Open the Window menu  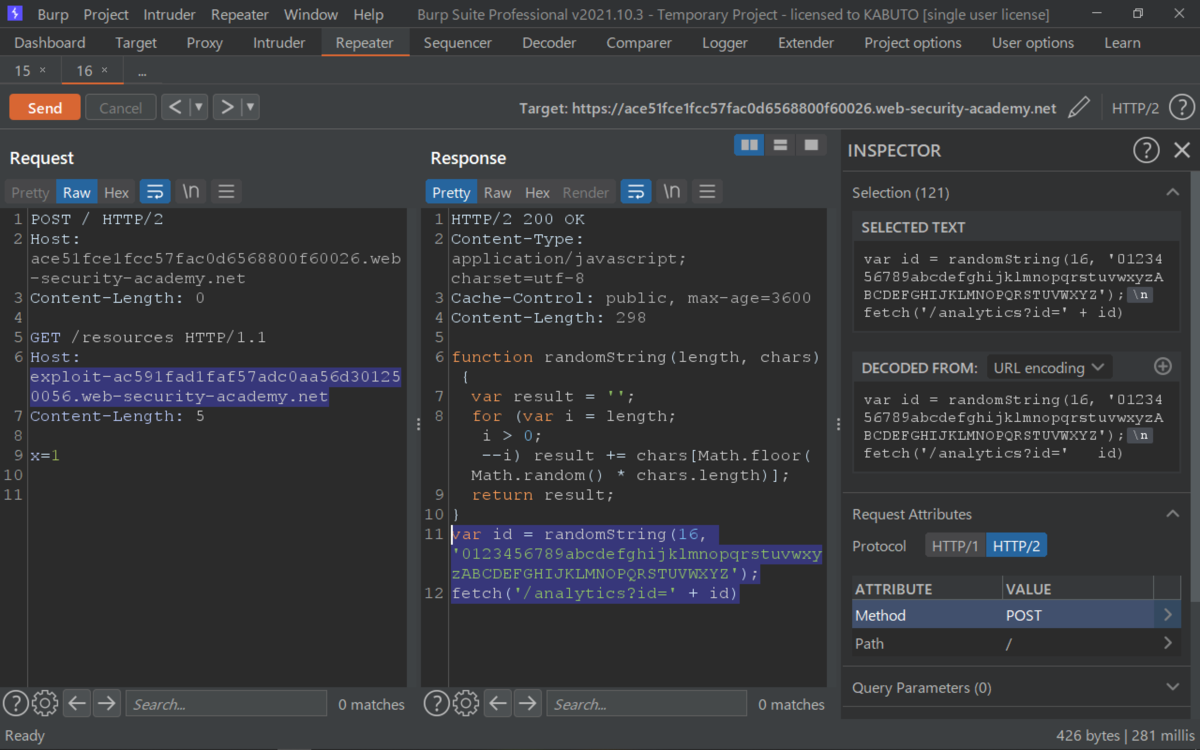click(x=311, y=15)
